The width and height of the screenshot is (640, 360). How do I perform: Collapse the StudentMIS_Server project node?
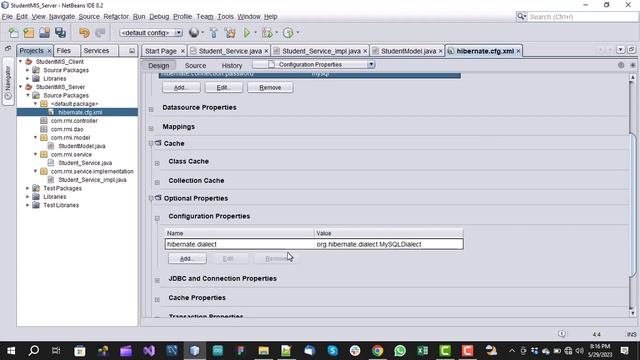click(x=21, y=87)
